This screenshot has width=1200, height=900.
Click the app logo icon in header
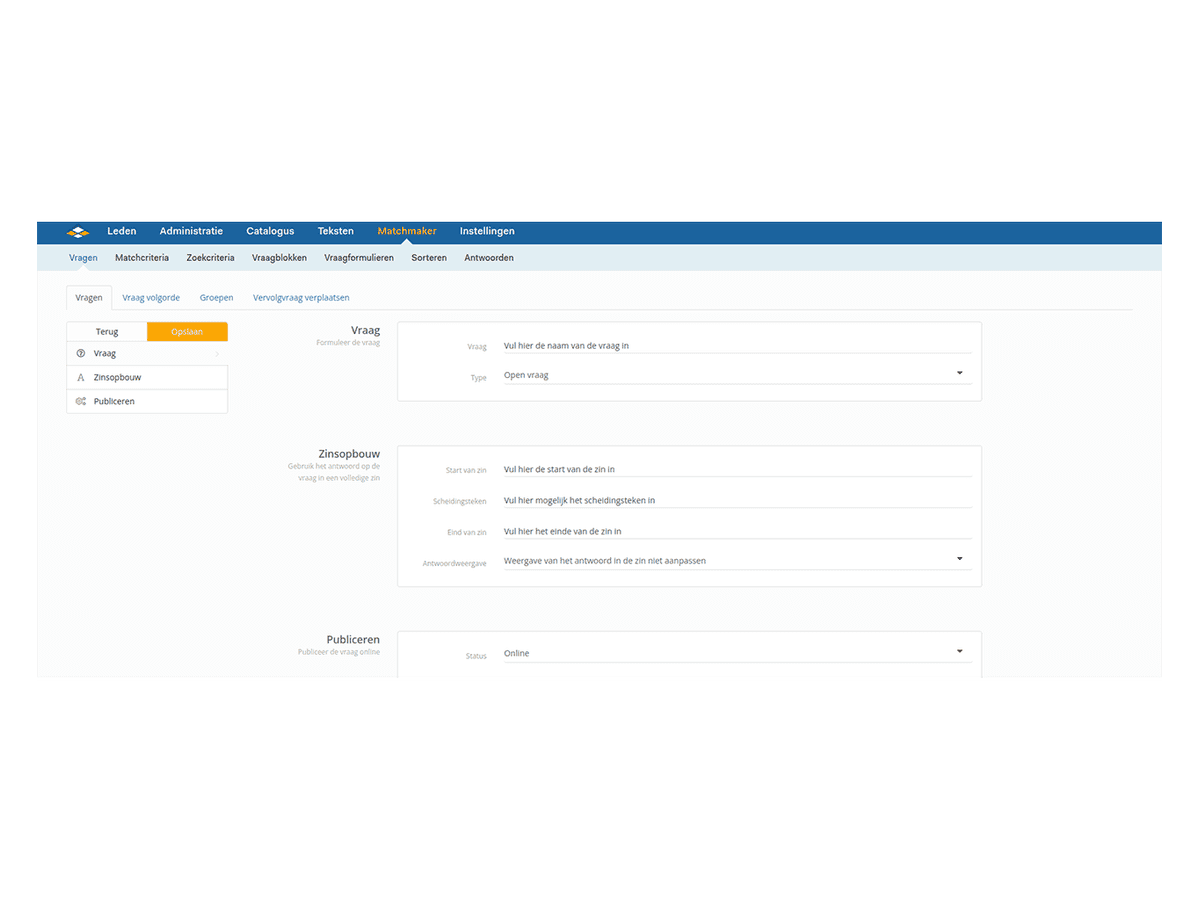coord(78,232)
